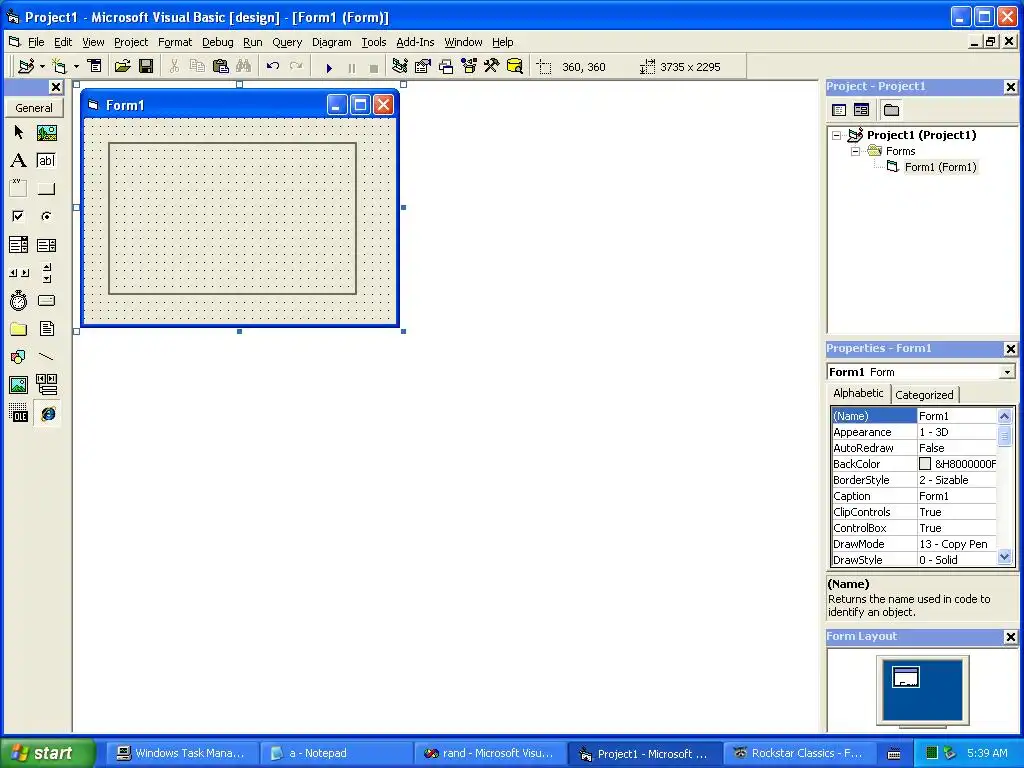Select the HScrollBar control tool

18,273
